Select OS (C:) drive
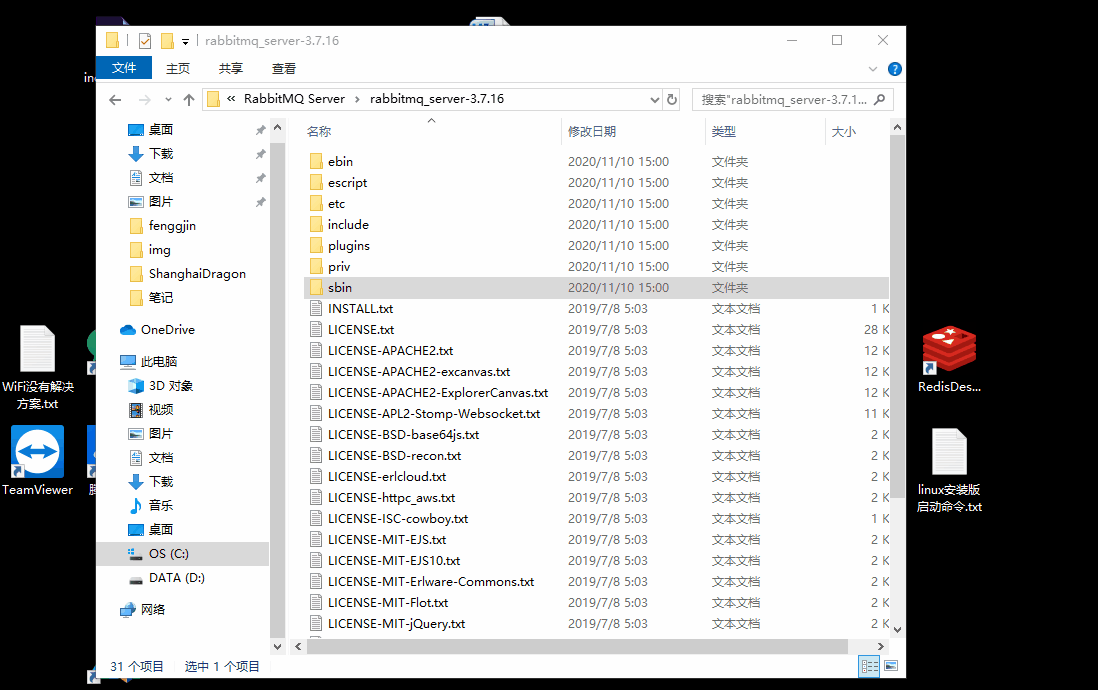 click(158, 554)
